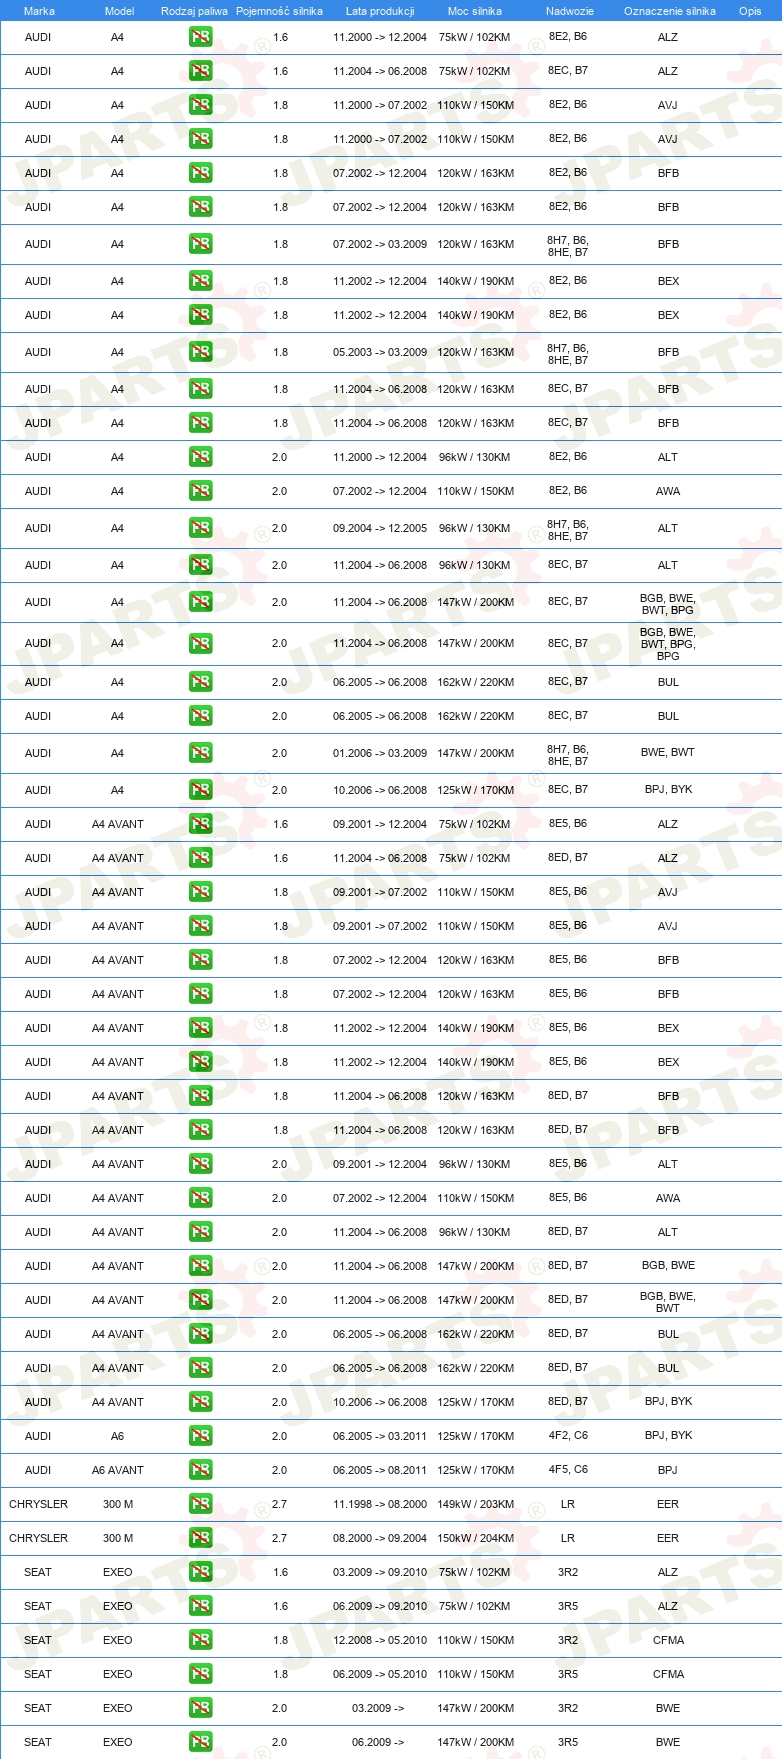This screenshot has height=1759, width=782.
Task: Click the 4F2, C6 body cell
Action: click(x=568, y=1435)
